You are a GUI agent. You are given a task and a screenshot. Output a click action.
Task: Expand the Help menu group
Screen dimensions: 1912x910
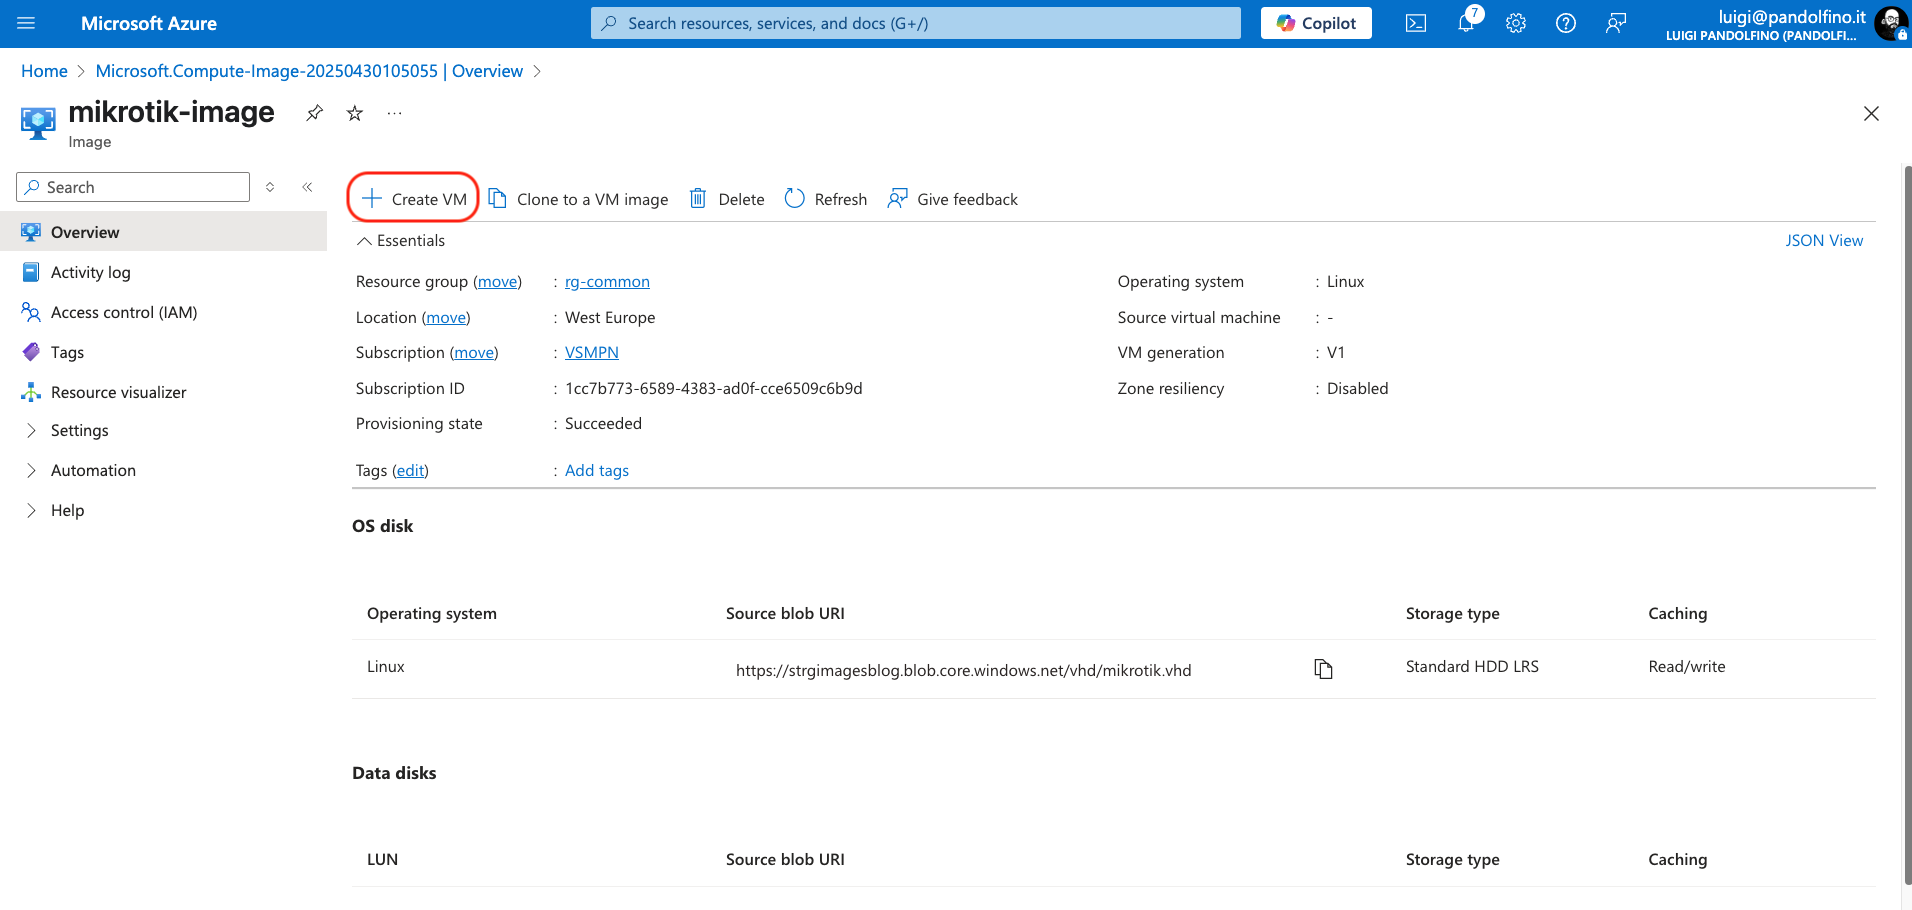(x=67, y=510)
